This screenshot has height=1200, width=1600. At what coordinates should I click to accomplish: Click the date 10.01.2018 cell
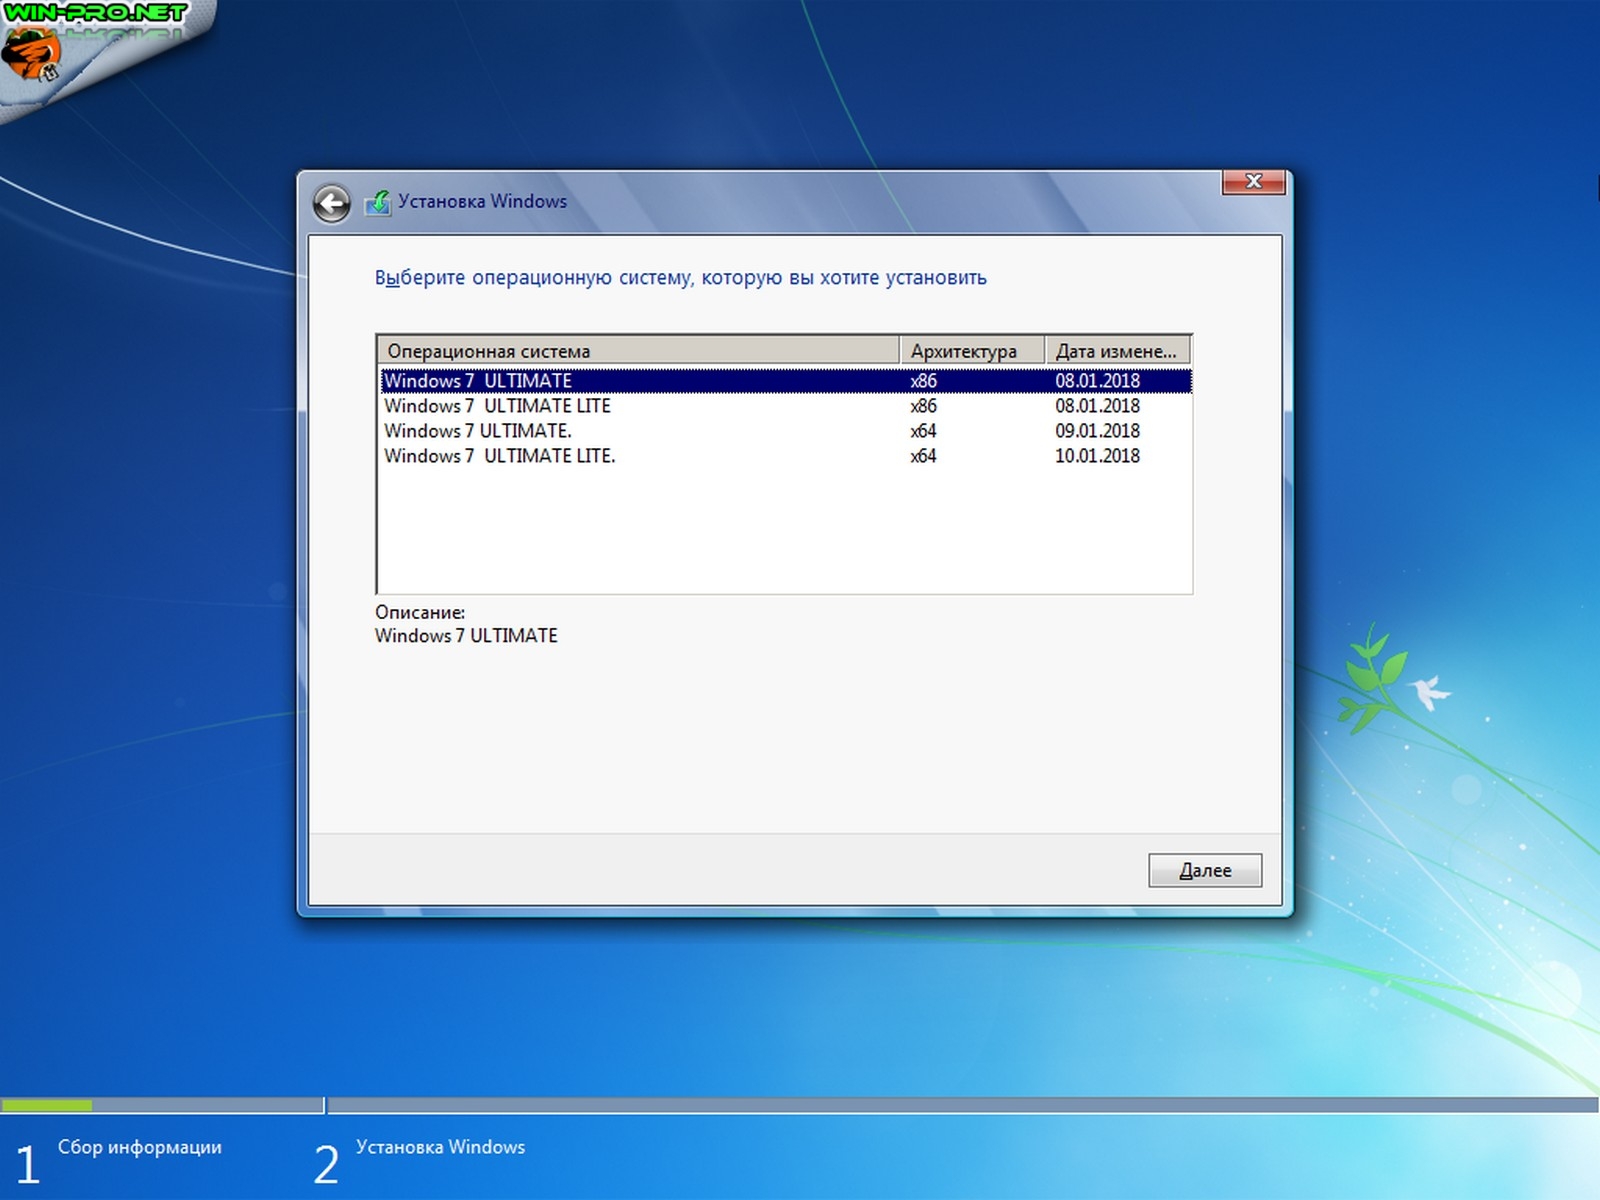tap(1097, 456)
